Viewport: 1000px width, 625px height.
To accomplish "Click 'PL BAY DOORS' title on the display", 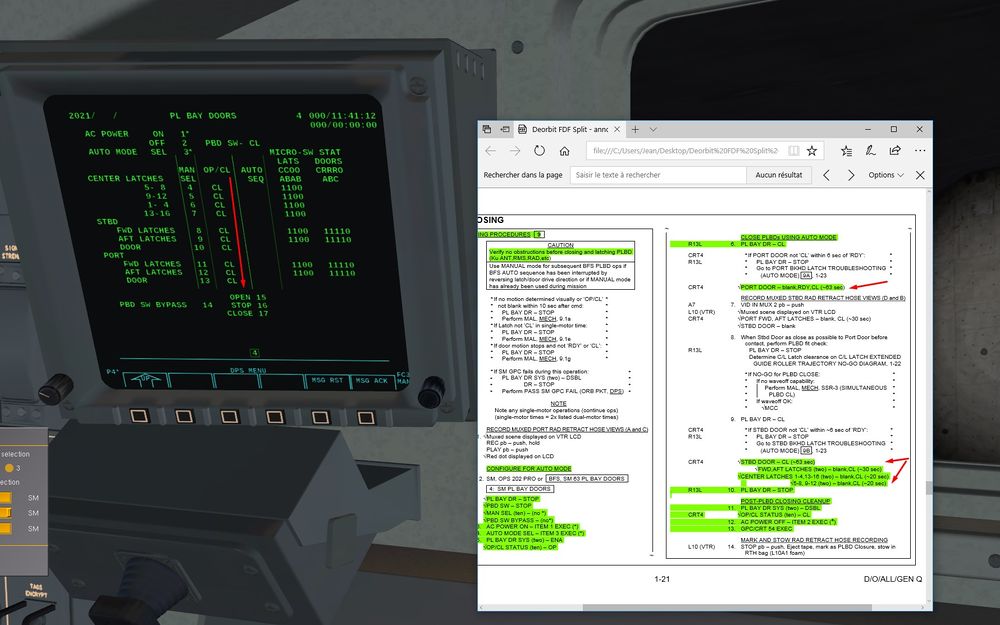I will [203, 116].
